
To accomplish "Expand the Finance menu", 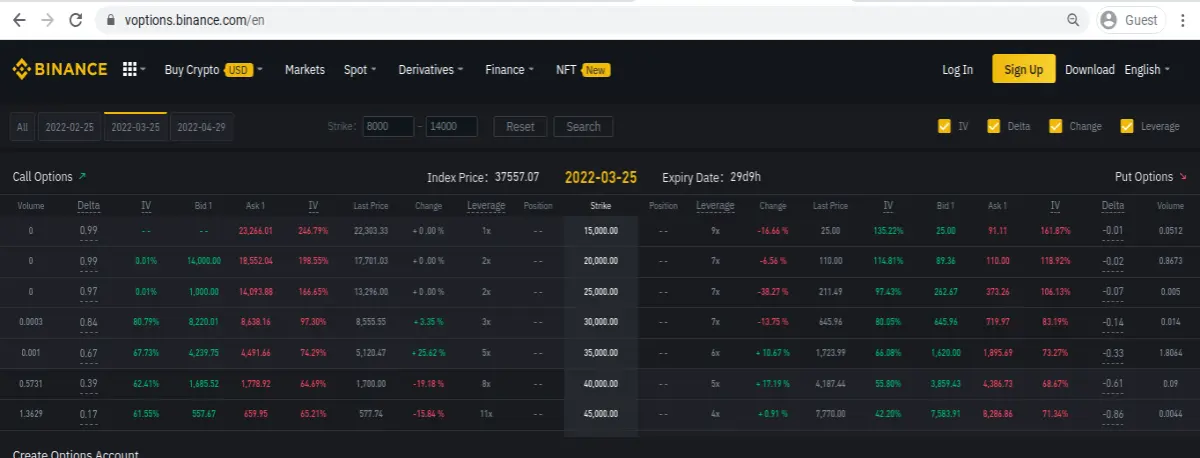I will click(x=510, y=70).
